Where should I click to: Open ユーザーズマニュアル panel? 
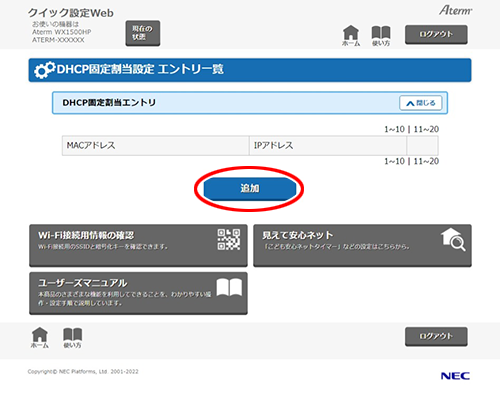[138, 293]
